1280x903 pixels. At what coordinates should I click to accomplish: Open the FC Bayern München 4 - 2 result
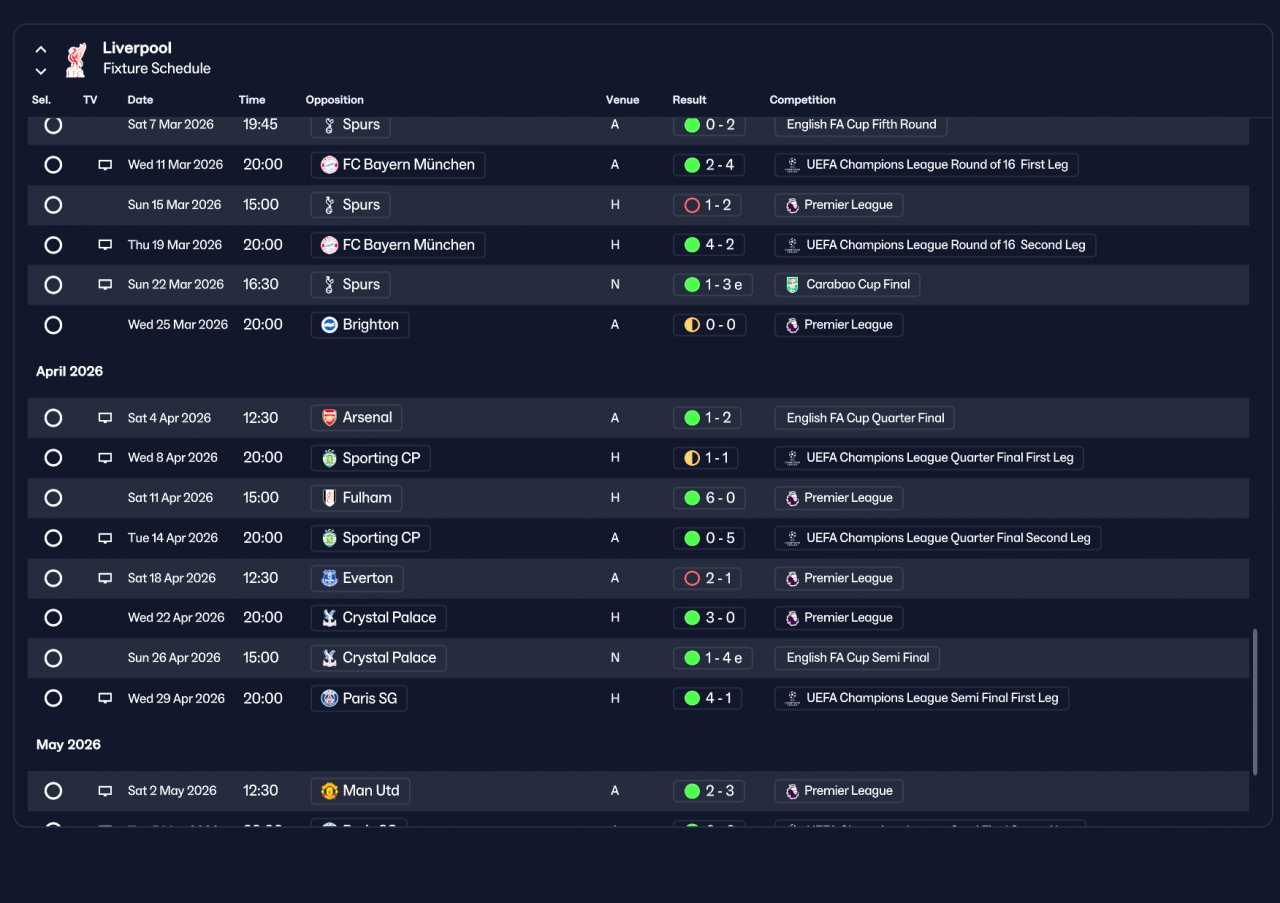point(709,245)
